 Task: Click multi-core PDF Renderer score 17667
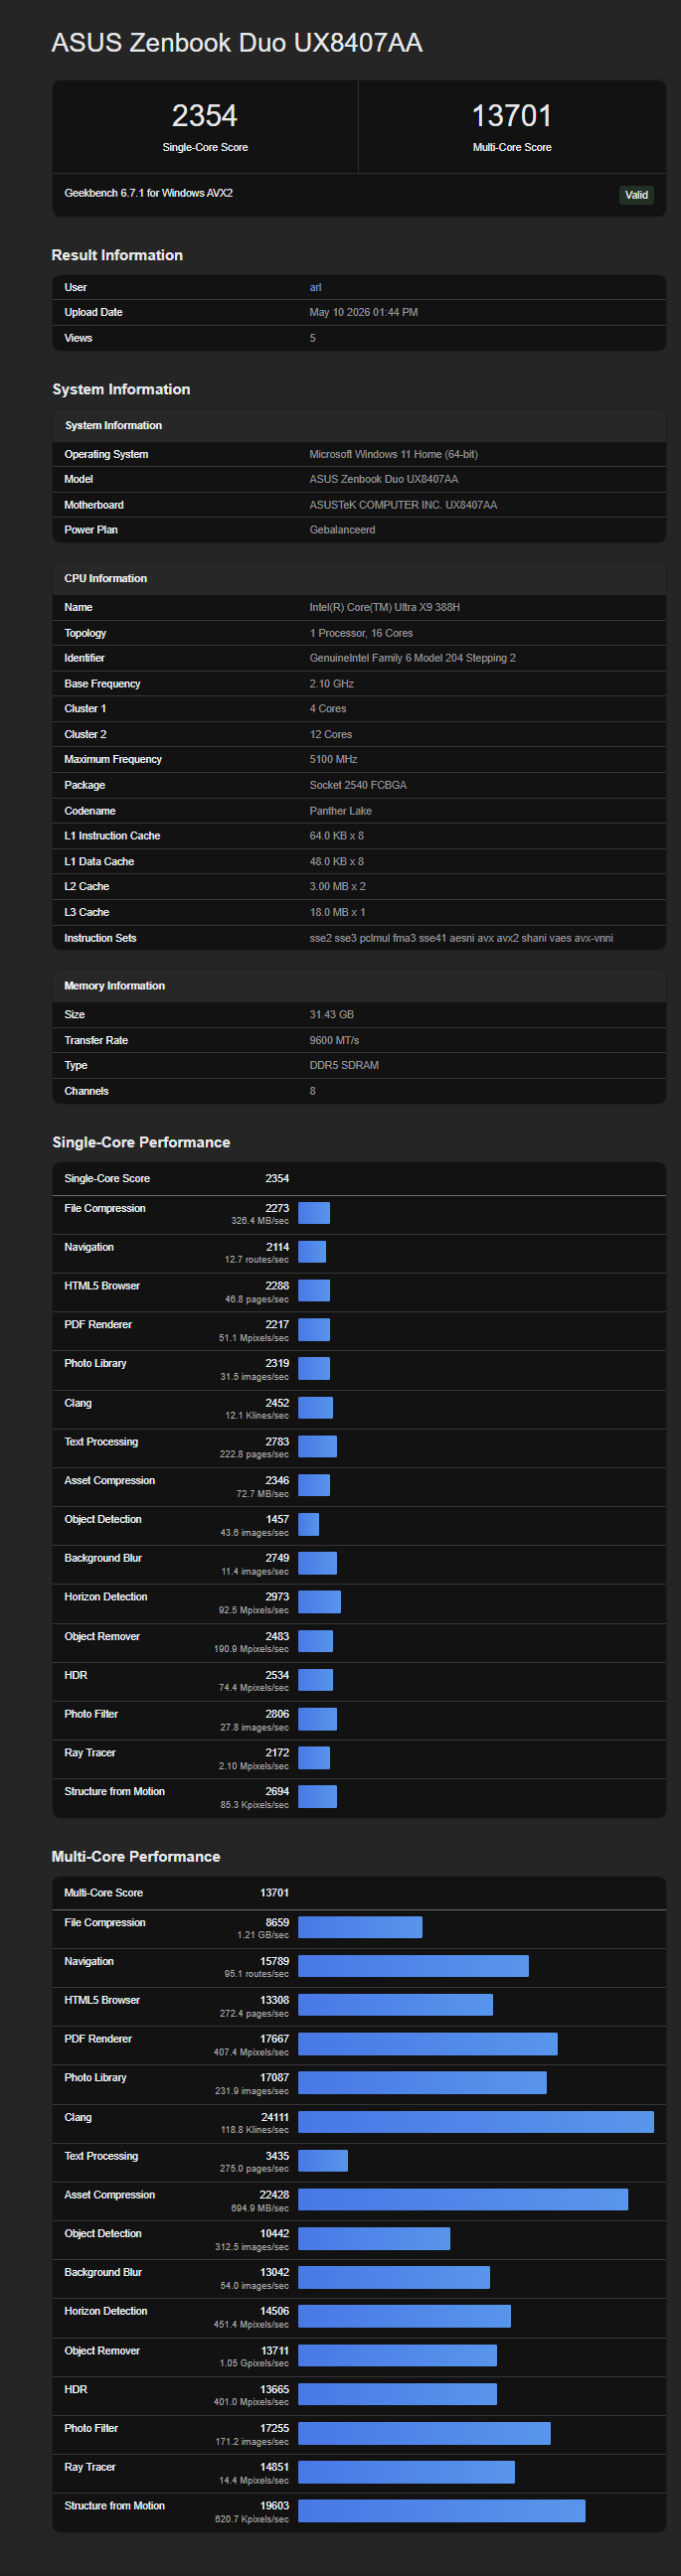(x=275, y=2039)
